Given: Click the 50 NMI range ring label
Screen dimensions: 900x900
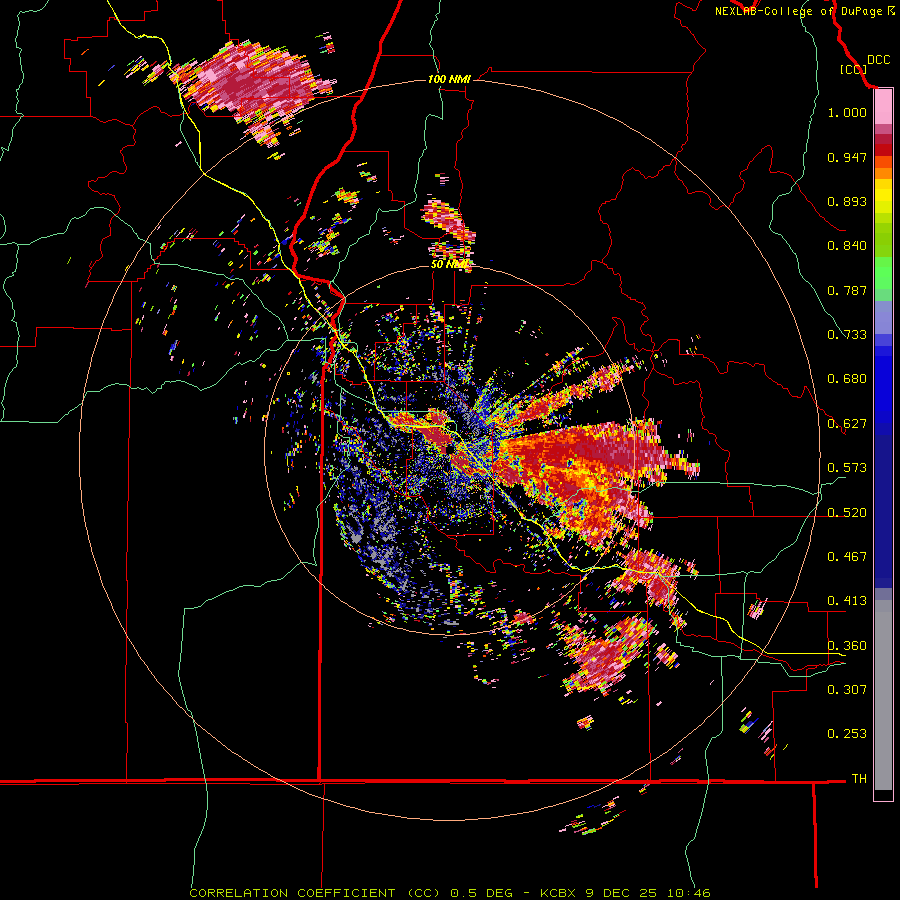Looking at the screenshot, I should (x=449, y=265).
